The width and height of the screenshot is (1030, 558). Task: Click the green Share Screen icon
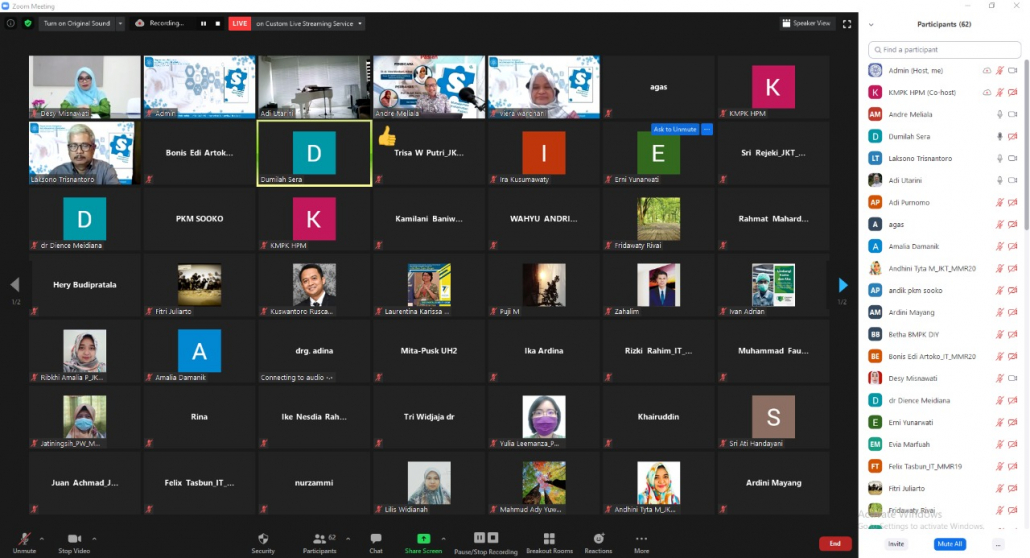click(423, 541)
